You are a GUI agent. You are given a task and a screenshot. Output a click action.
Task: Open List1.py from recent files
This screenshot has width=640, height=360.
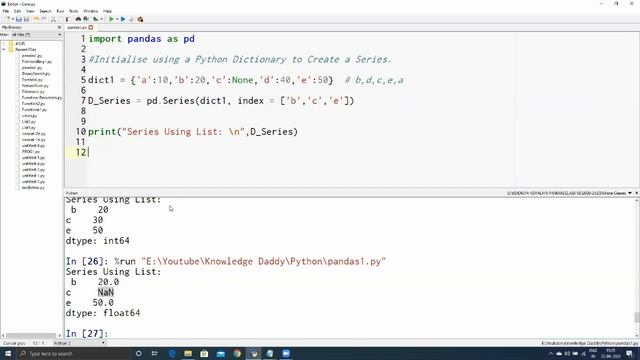tap(29, 128)
